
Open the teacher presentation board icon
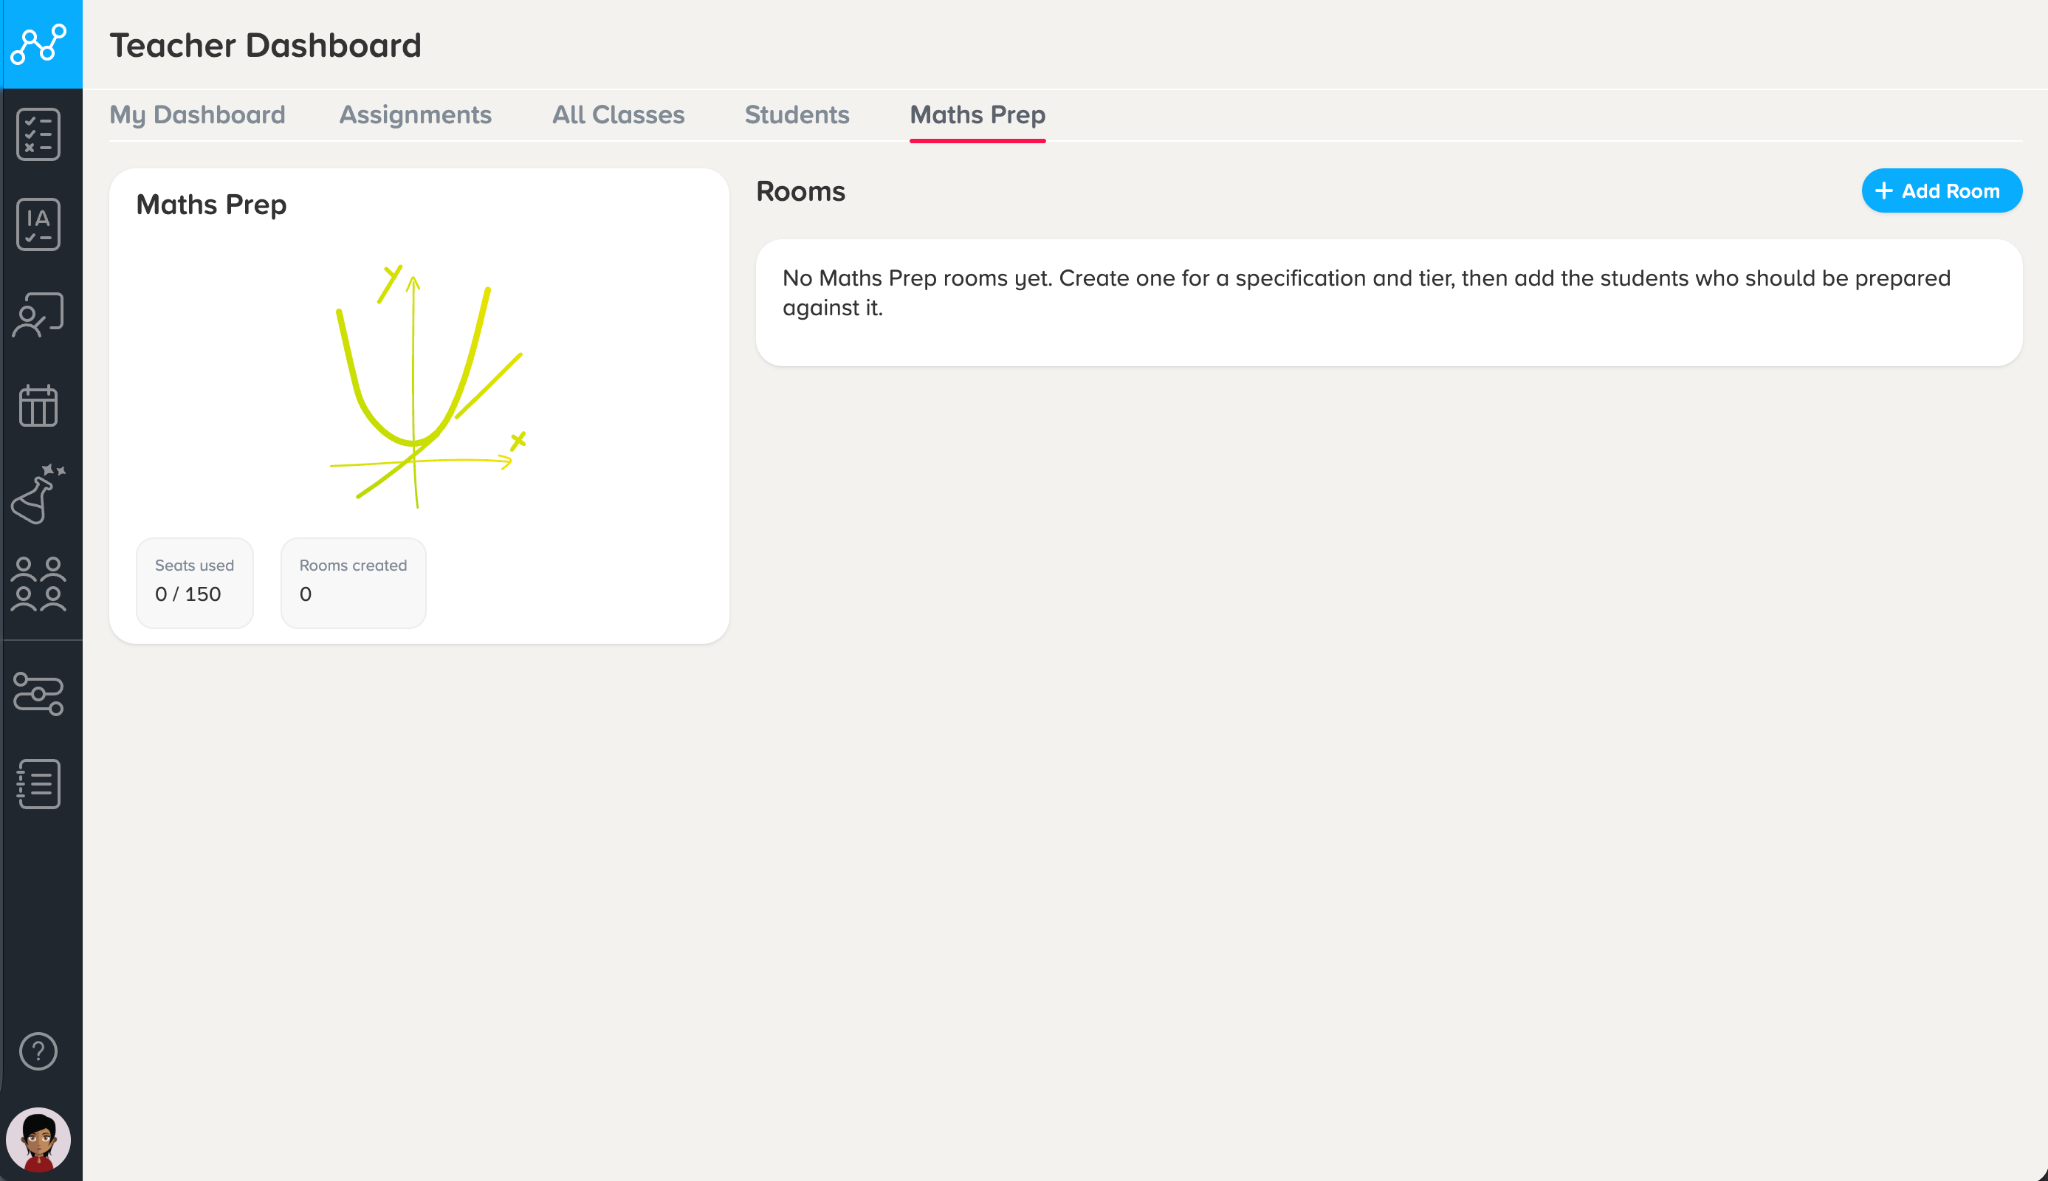click(39, 315)
